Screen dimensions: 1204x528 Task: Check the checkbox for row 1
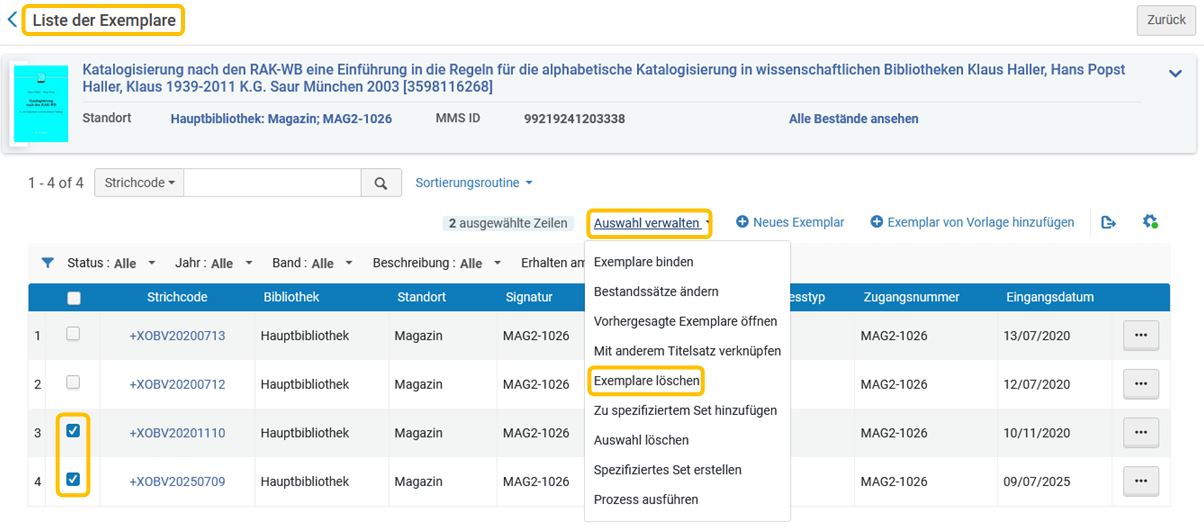73,334
